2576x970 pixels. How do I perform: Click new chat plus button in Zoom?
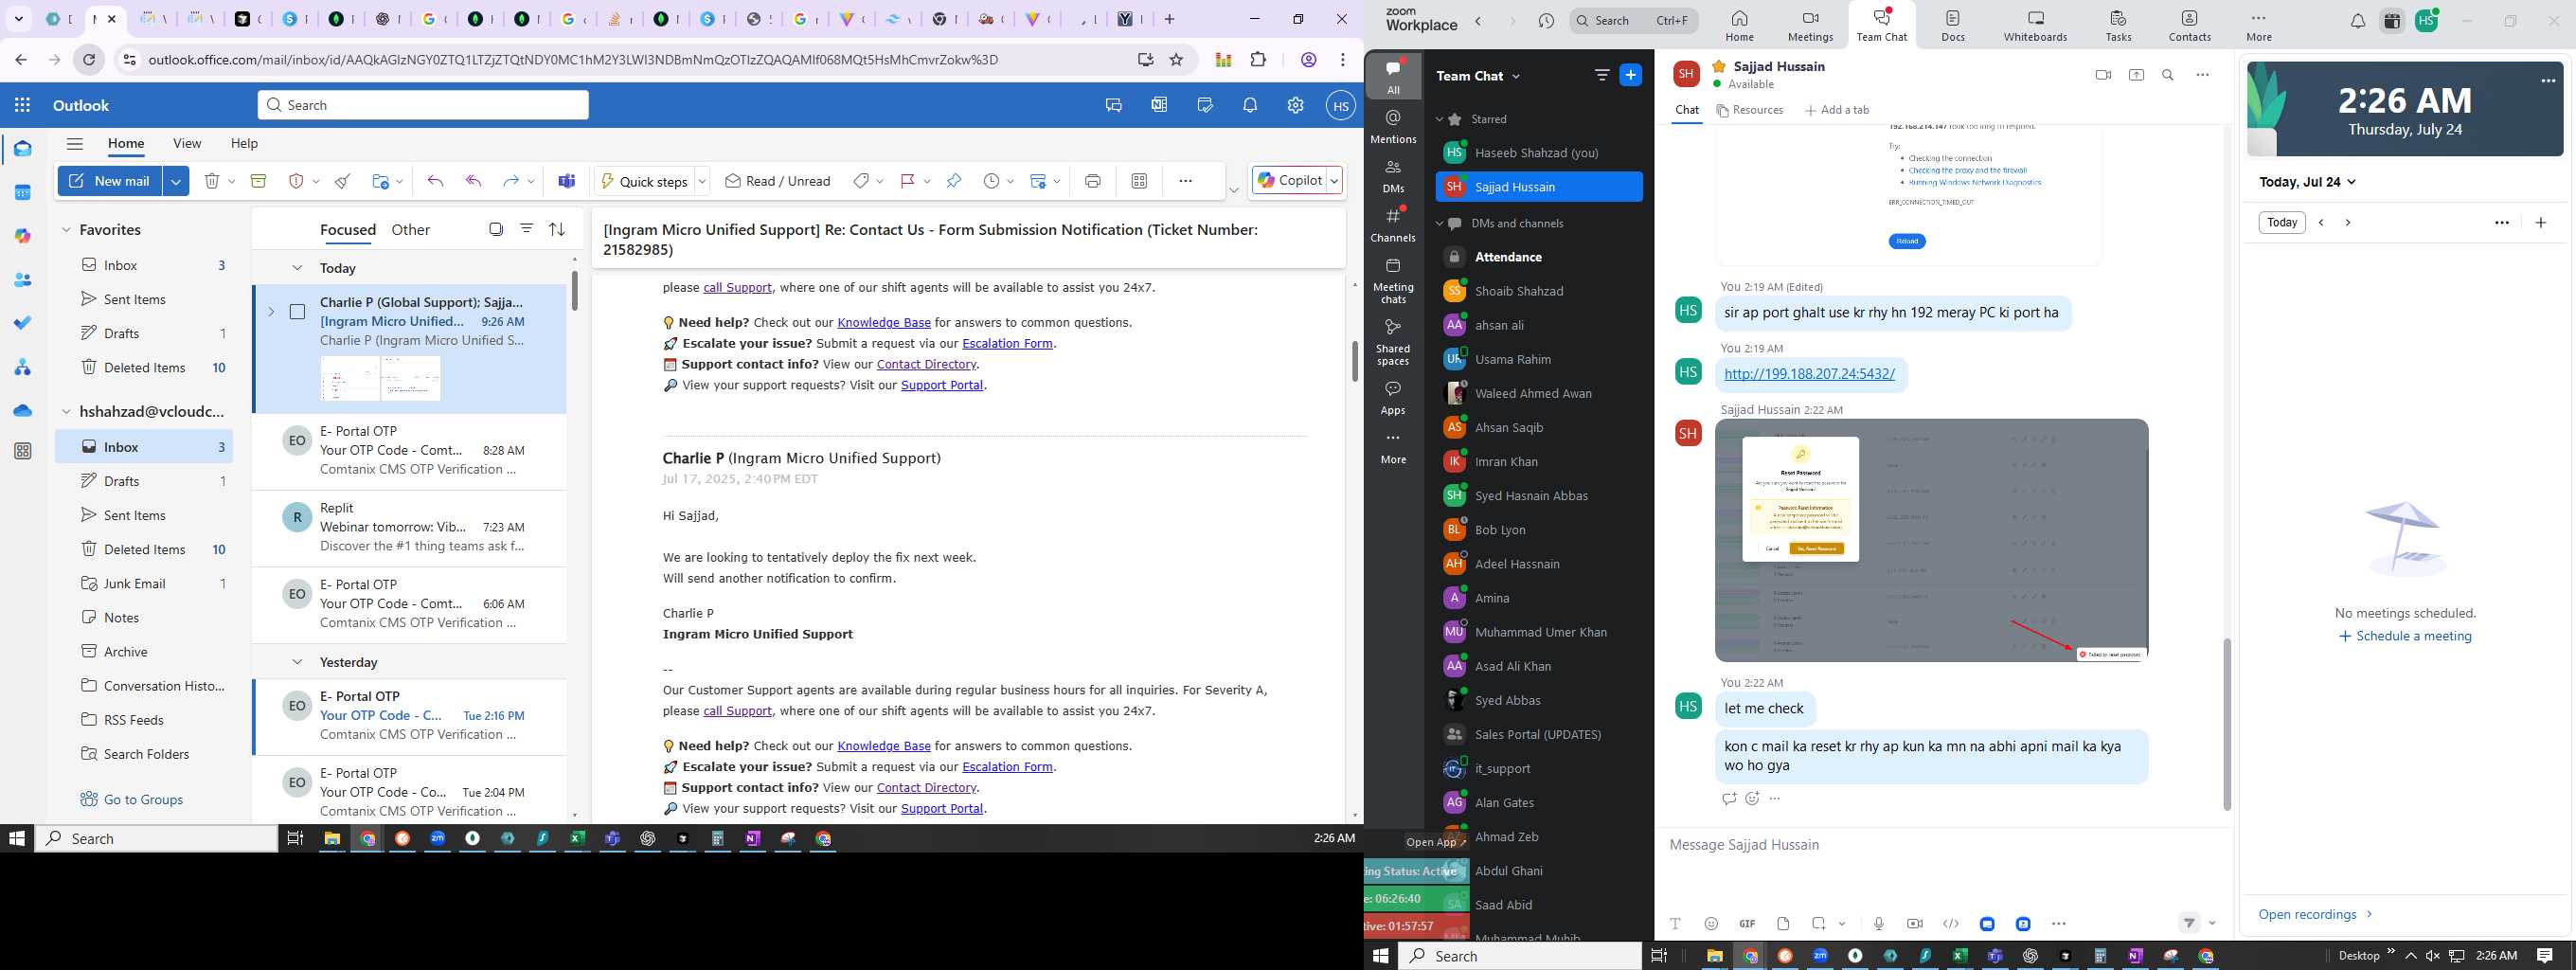pyautogui.click(x=1630, y=75)
